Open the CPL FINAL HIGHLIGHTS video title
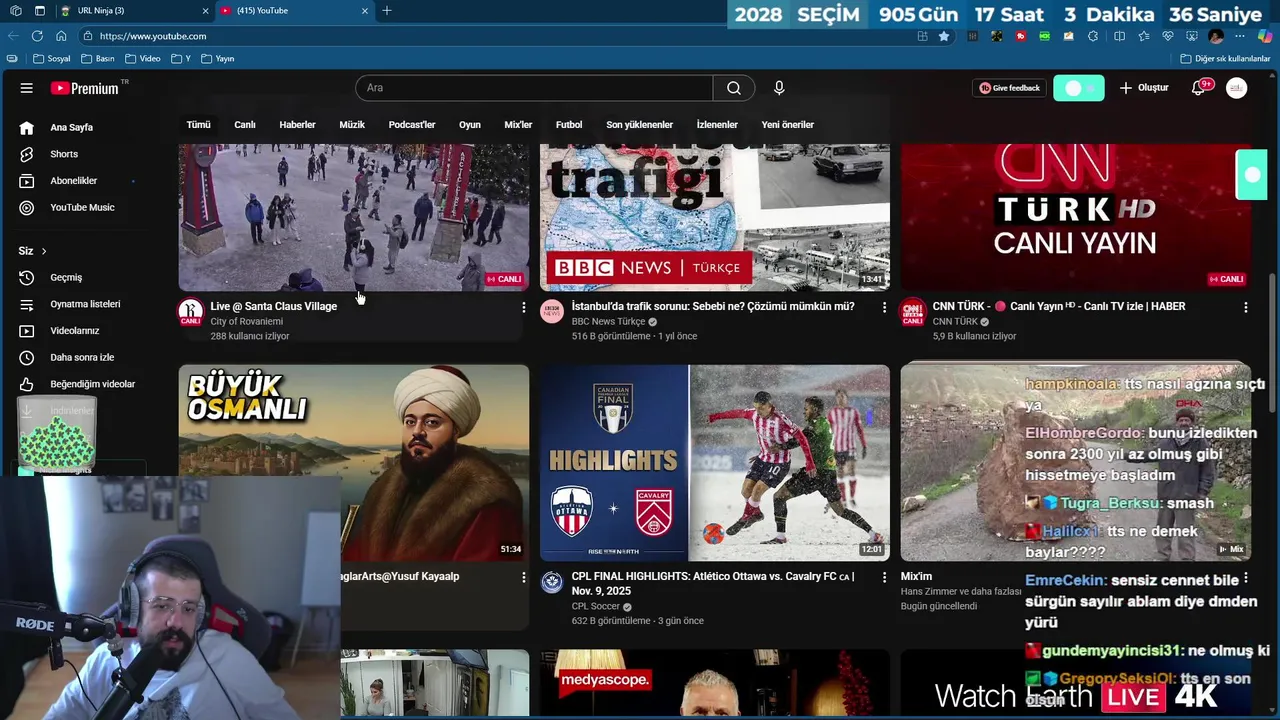 pos(713,584)
